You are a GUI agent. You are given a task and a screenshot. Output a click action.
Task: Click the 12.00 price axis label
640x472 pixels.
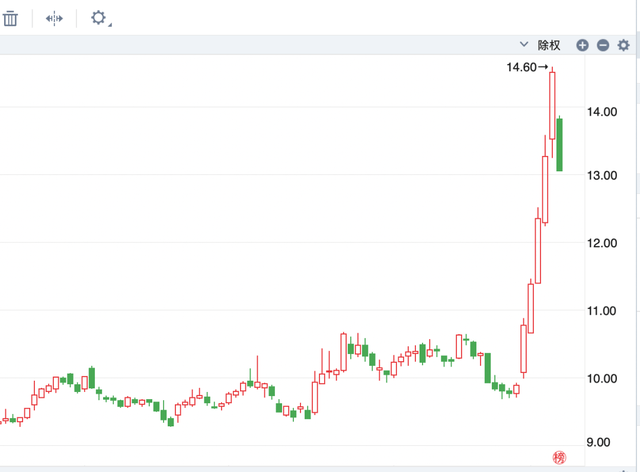click(602, 243)
